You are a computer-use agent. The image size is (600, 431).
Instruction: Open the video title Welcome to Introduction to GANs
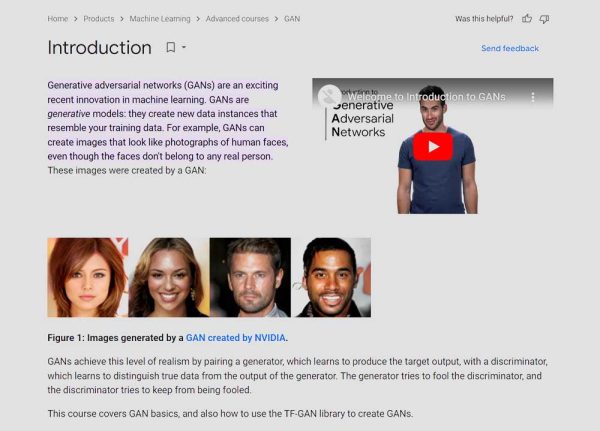coord(426,97)
